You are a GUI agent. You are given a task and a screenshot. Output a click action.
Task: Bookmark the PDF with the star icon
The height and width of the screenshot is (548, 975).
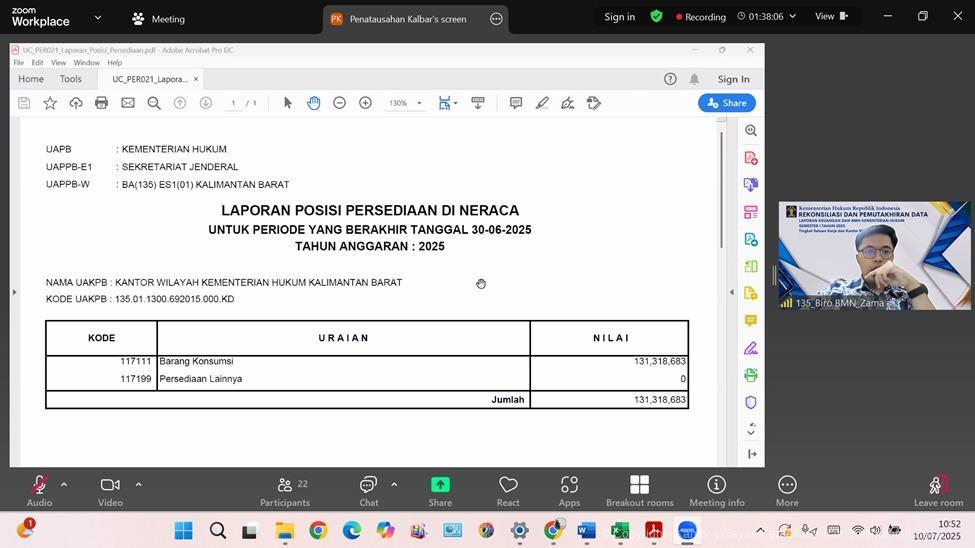[x=50, y=103]
